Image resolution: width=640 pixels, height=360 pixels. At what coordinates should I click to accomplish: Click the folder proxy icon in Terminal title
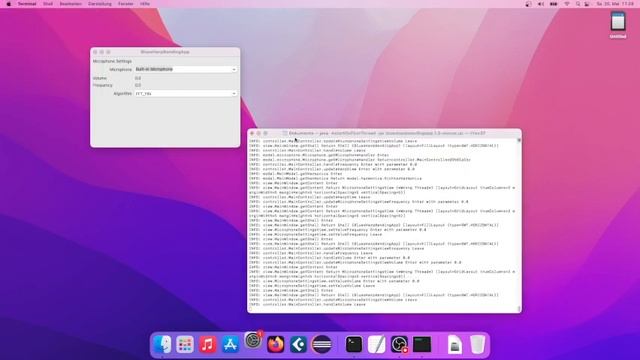[x=285, y=133]
